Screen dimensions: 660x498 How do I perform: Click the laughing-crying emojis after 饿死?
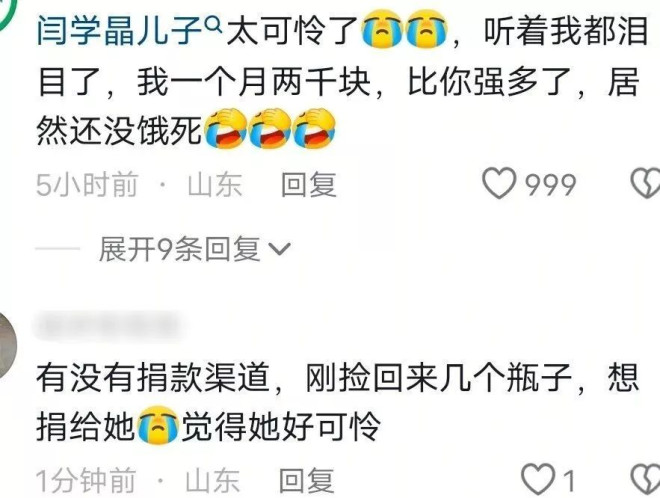point(269,128)
